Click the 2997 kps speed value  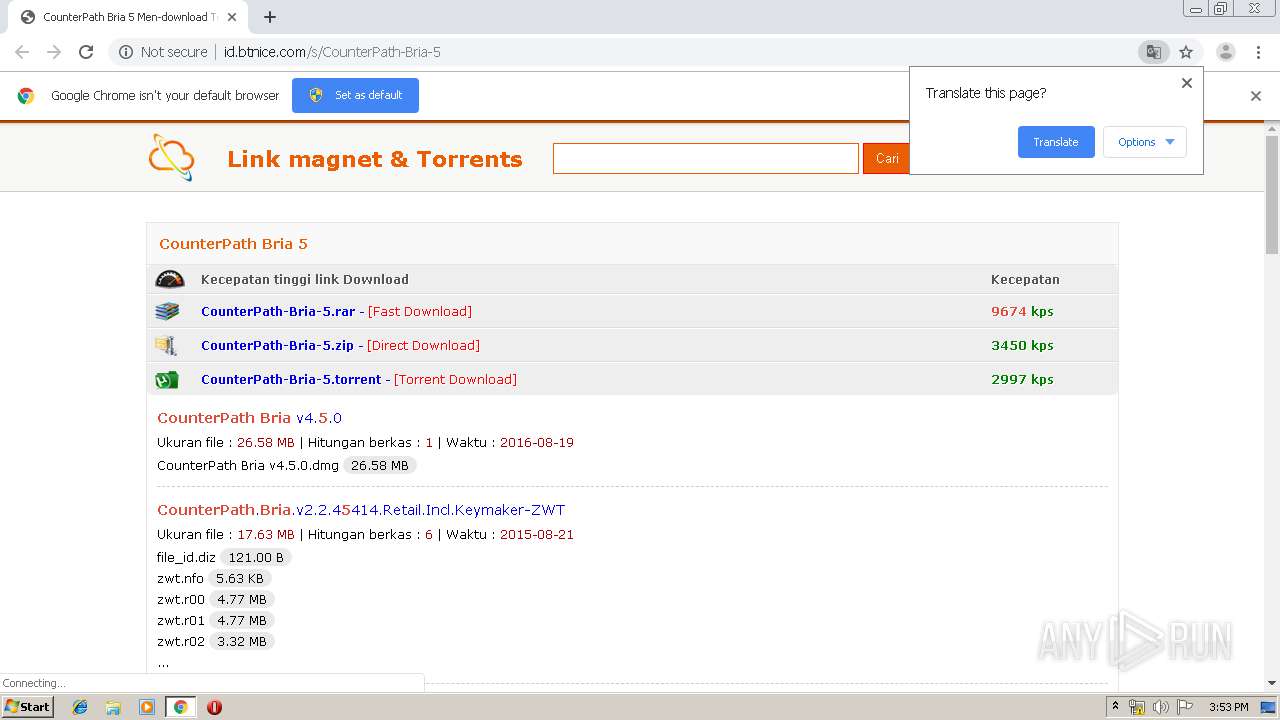point(1022,379)
